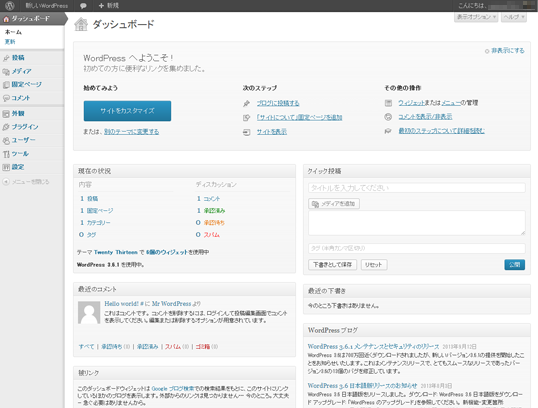This screenshot has height=408, width=538.
Task: Click the Users icon in sidebar
Action: (x=6, y=140)
